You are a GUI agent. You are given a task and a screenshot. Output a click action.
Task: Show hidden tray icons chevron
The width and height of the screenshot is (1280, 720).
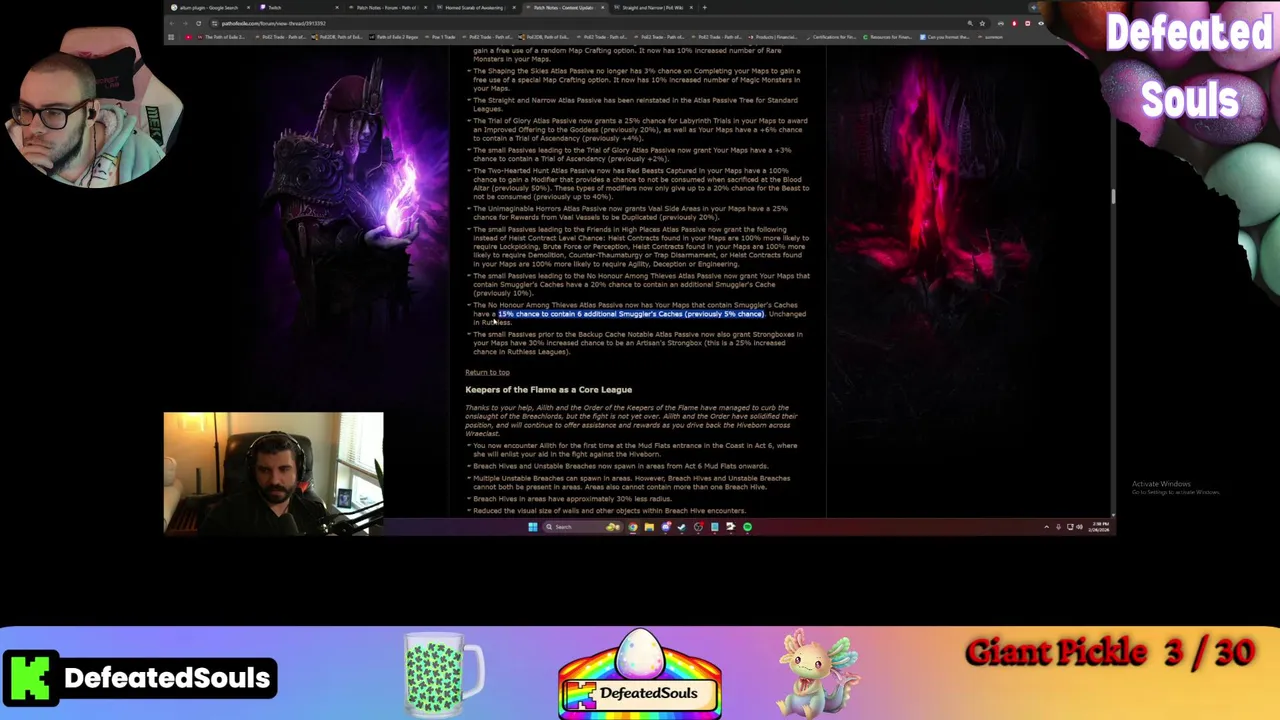(x=1046, y=527)
